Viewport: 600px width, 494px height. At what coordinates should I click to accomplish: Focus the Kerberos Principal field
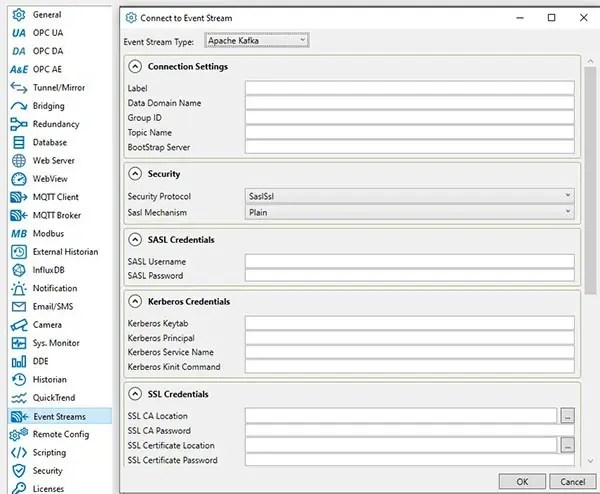pos(409,338)
